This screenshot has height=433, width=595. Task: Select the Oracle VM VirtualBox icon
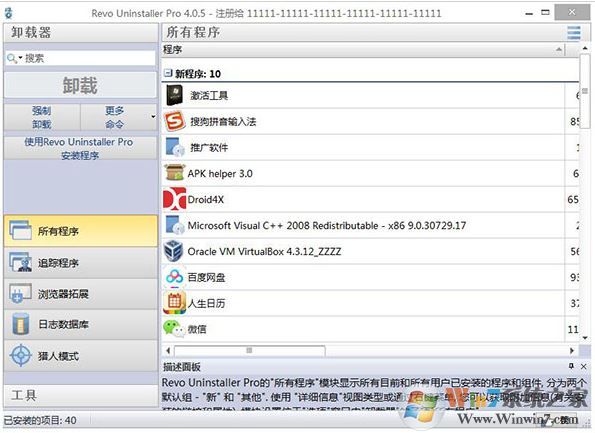174,251
